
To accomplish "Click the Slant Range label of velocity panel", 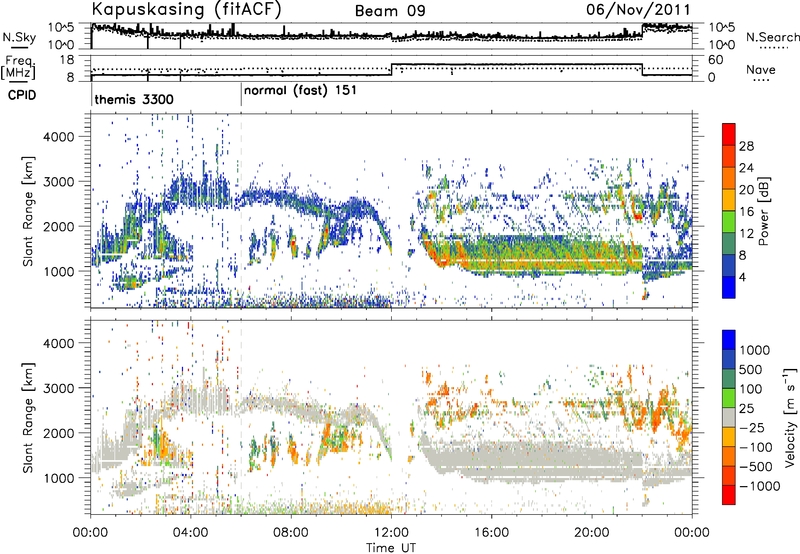I will (28, 417).
